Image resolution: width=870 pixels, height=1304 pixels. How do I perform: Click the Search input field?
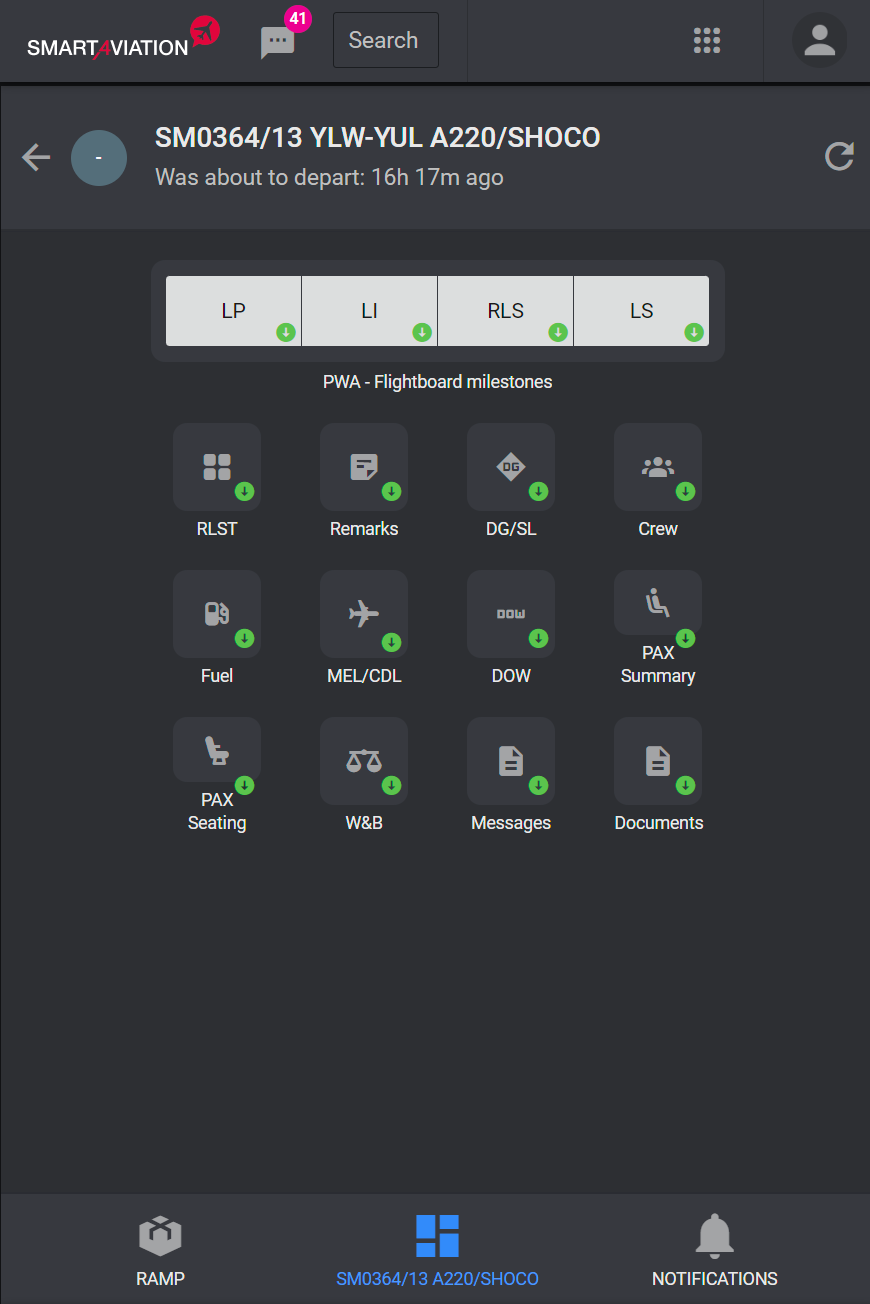point(385,40)
